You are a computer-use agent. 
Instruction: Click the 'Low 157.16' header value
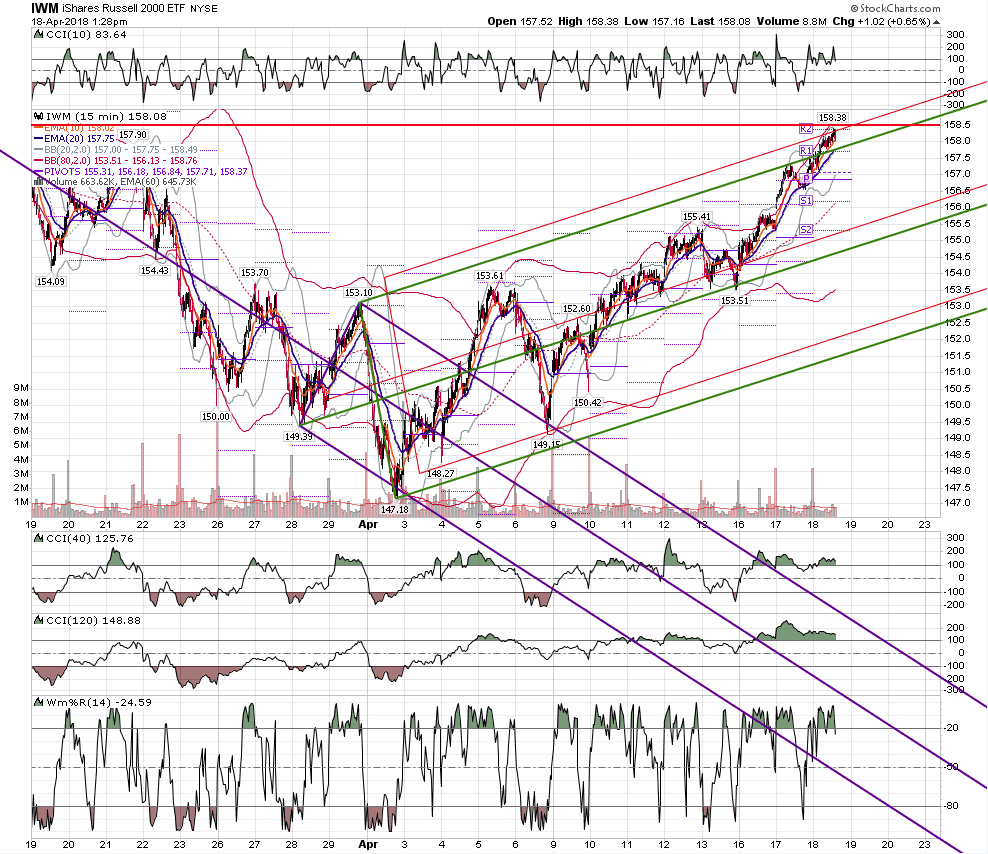coord(654,21)
